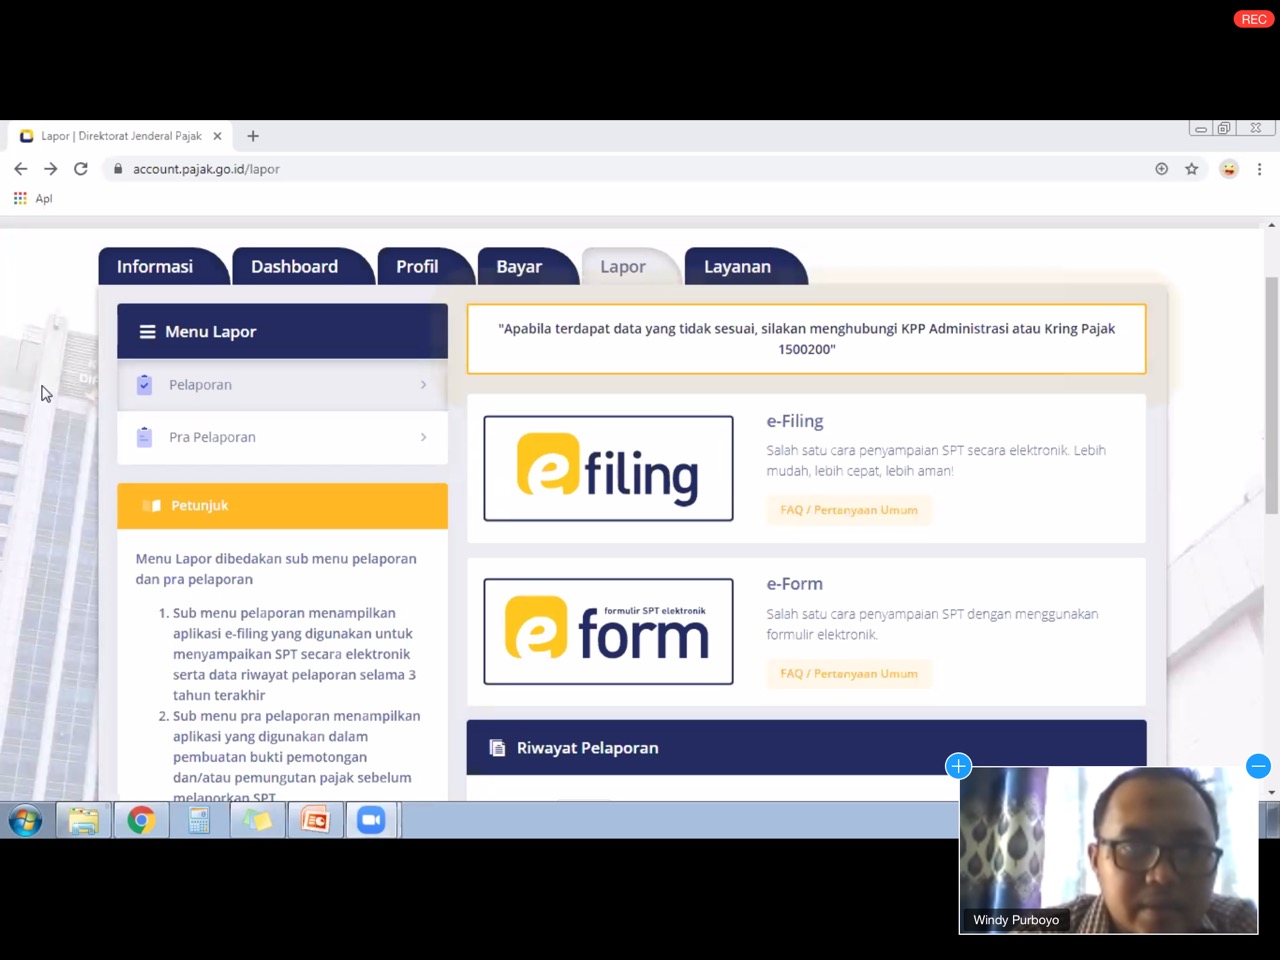Viewport: 1280px width, 960px height.
Task: Open a new browser tab
Action: [x=253, y=136]
